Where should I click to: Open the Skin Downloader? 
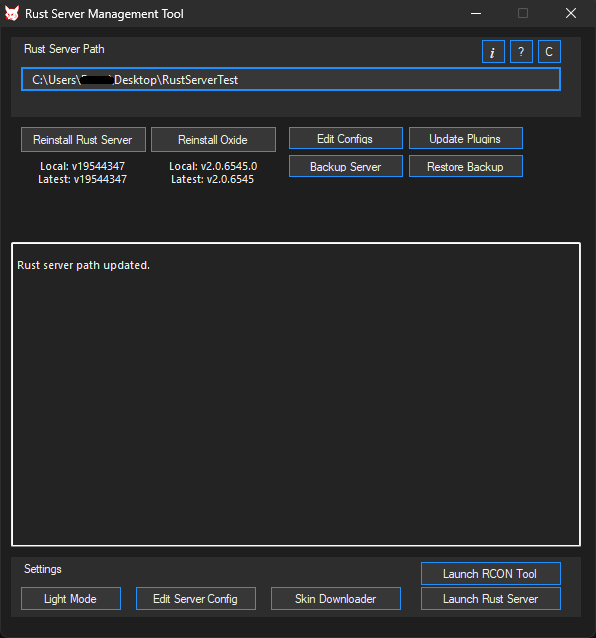pyautogui.click(x=336, y=599)
